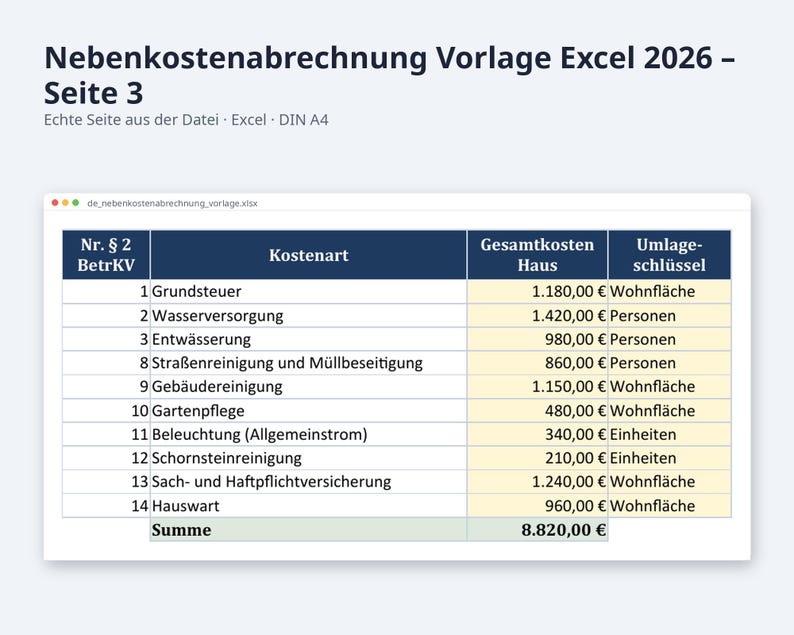Click number 8 in the Straßenreinigung row
The height and width of the screenshot is (635, 794).
pyautogui.click(x=106, y=363)
